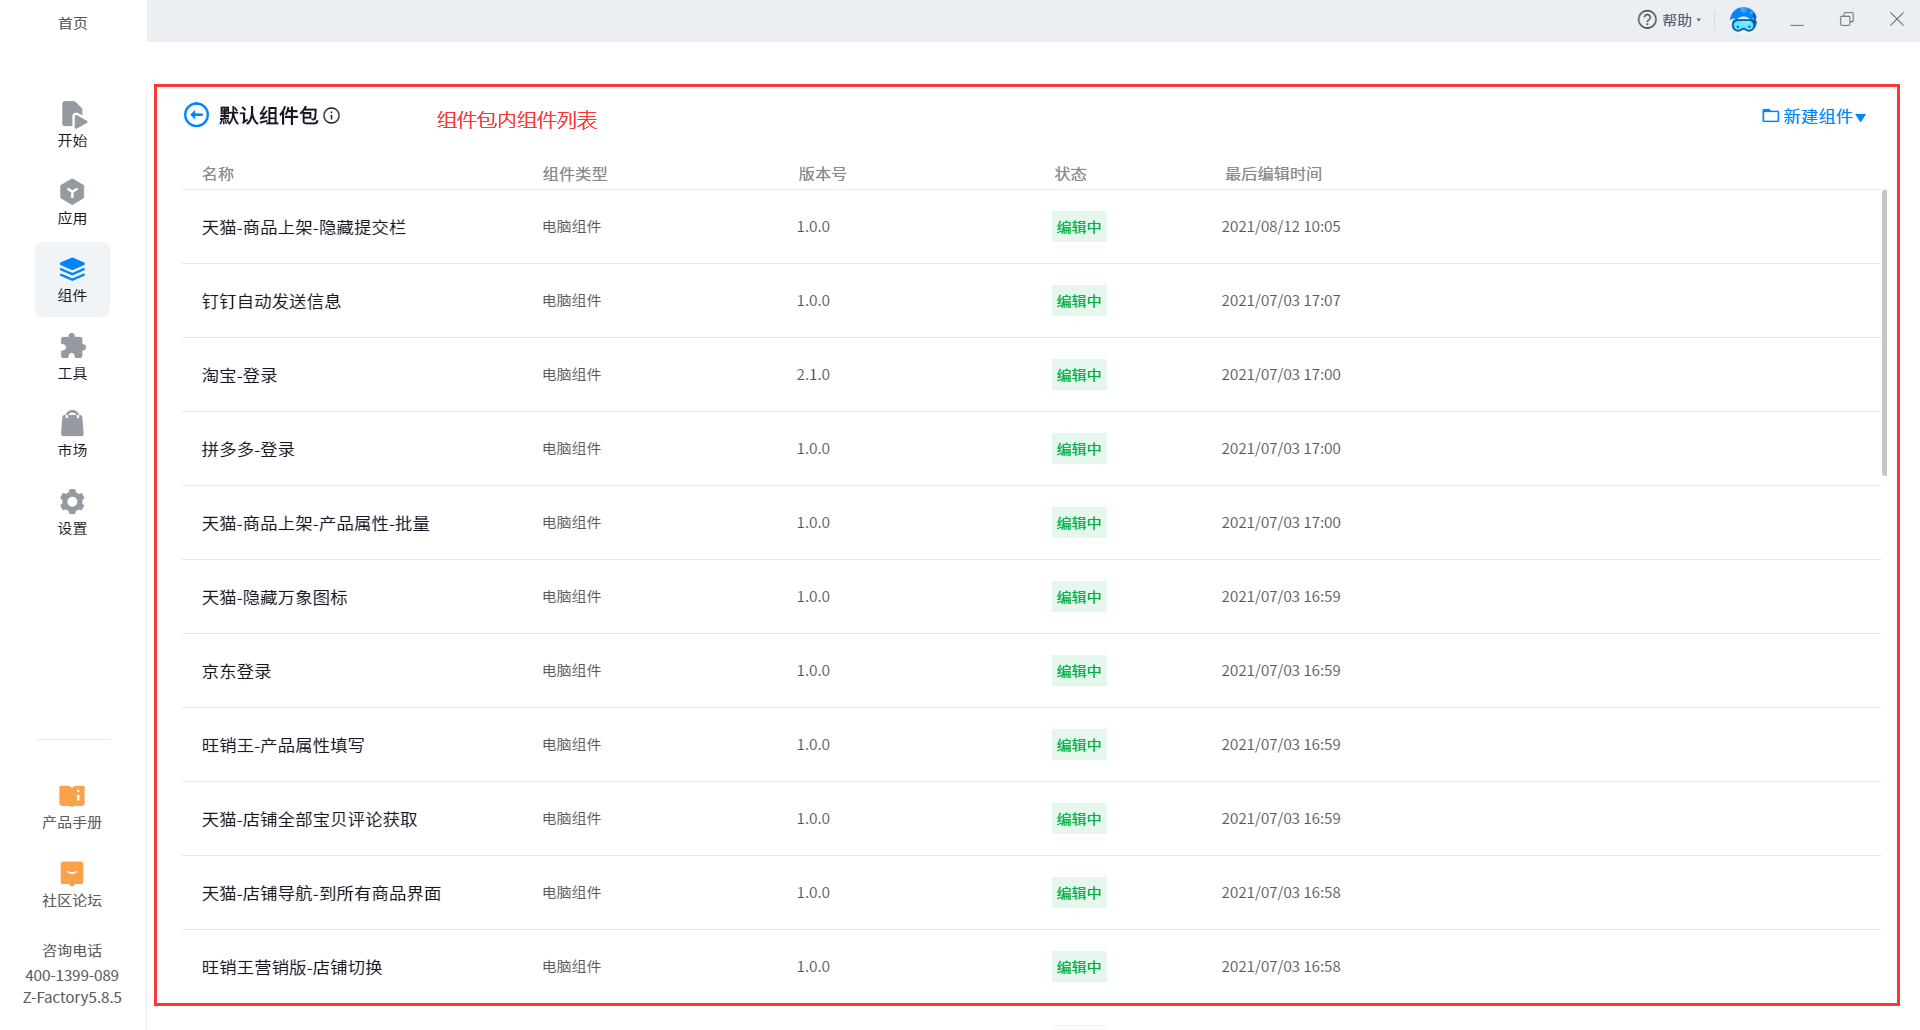Switch to the 首页 tab
This screenshot has width=1920, height=1030.
73,23
